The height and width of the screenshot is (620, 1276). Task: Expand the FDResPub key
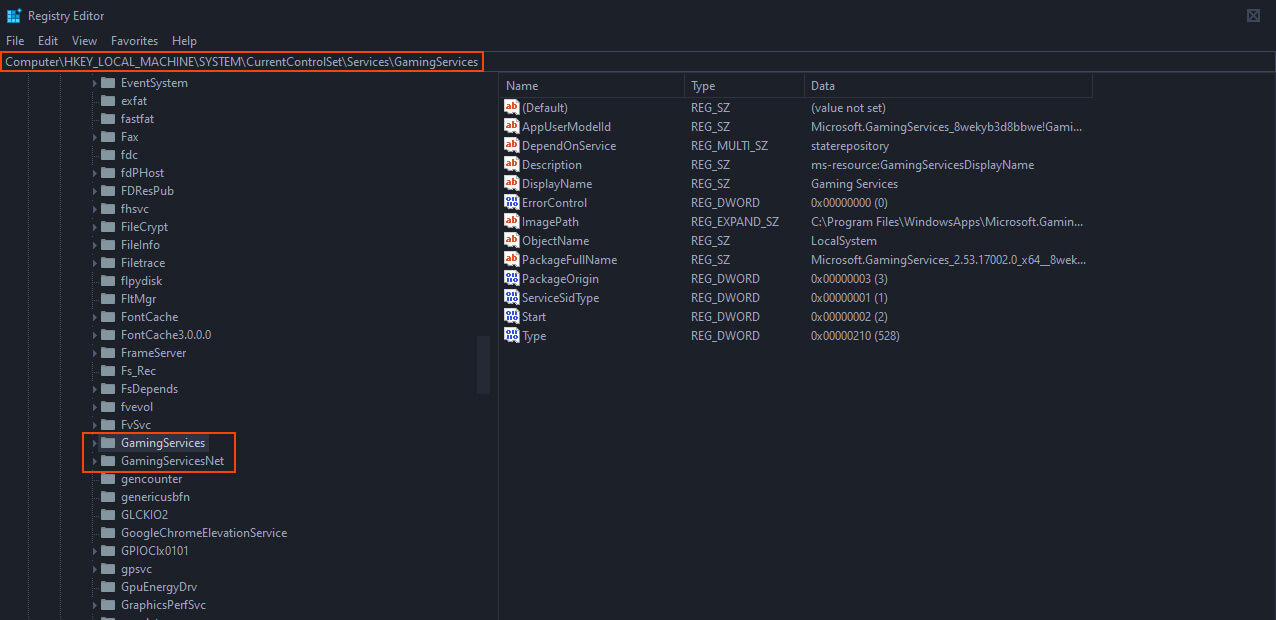(x=95, y=191)
